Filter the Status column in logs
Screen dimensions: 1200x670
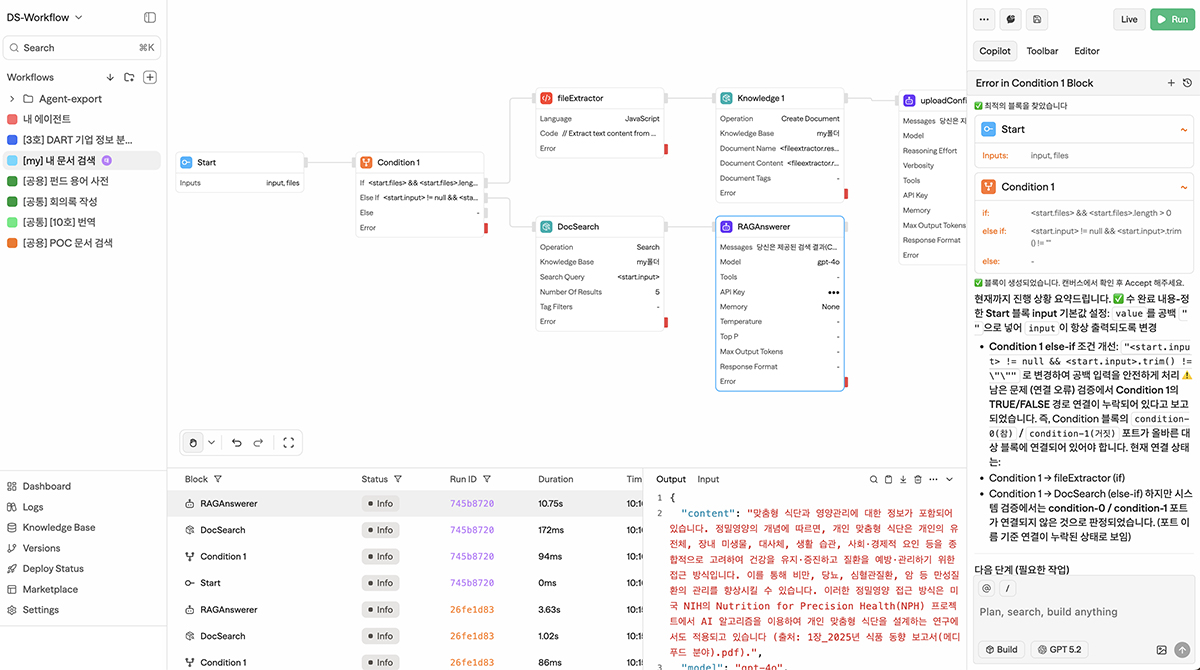pos(398,479)
